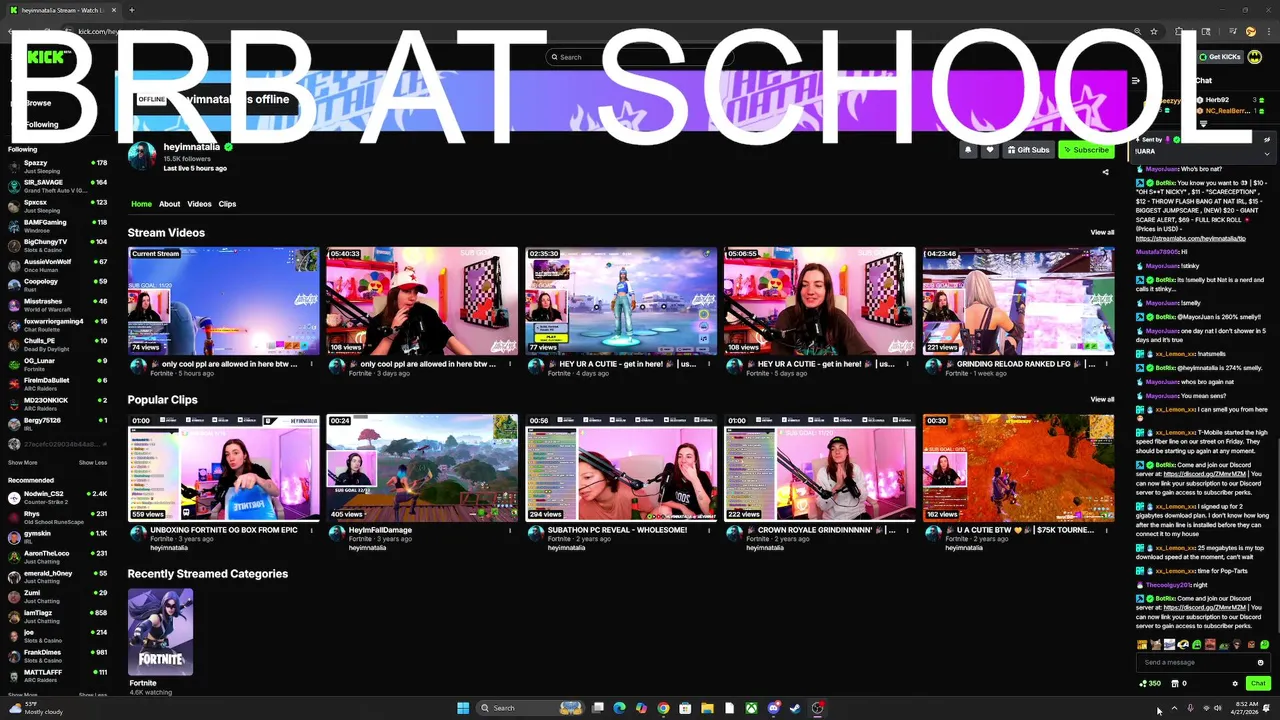Click Show More under Following list
Screen dimensions: 1280x720
22,463
